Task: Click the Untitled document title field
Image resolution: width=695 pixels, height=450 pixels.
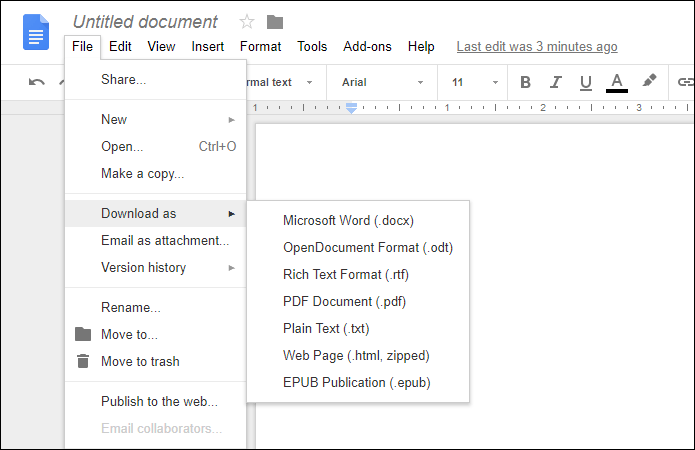Action: click(x=145, y=22)
